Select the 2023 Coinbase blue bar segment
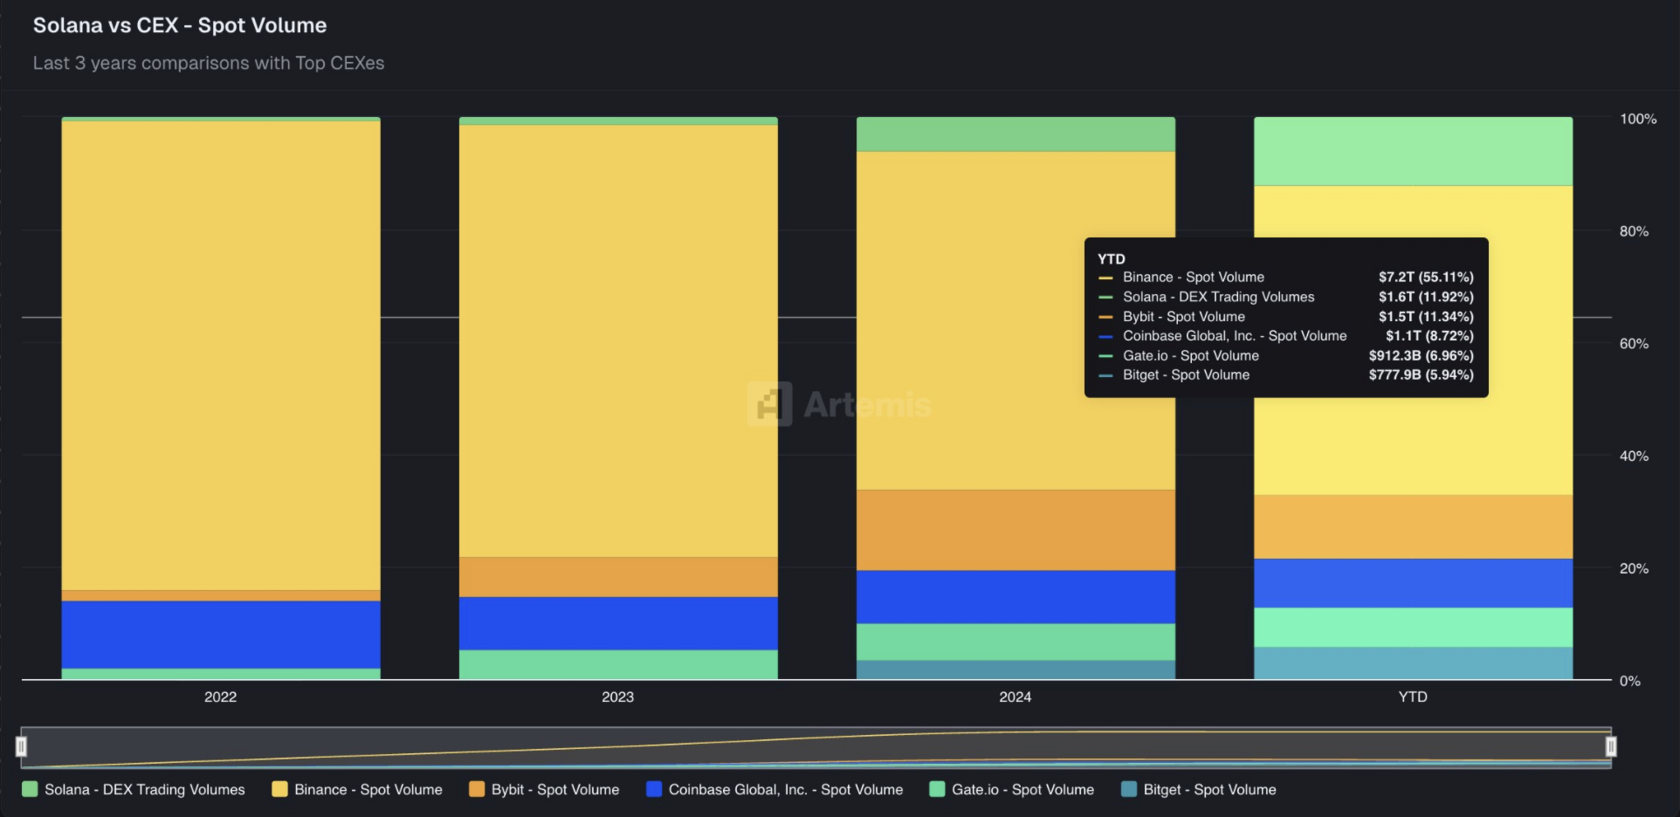This screenshot has height=817, width=1680. point(618,623)
